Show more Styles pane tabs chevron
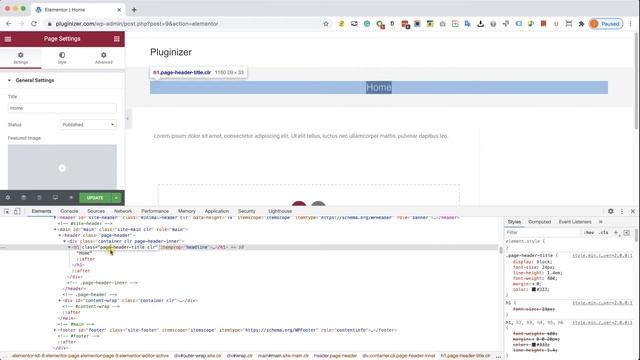 click(600, 222)
